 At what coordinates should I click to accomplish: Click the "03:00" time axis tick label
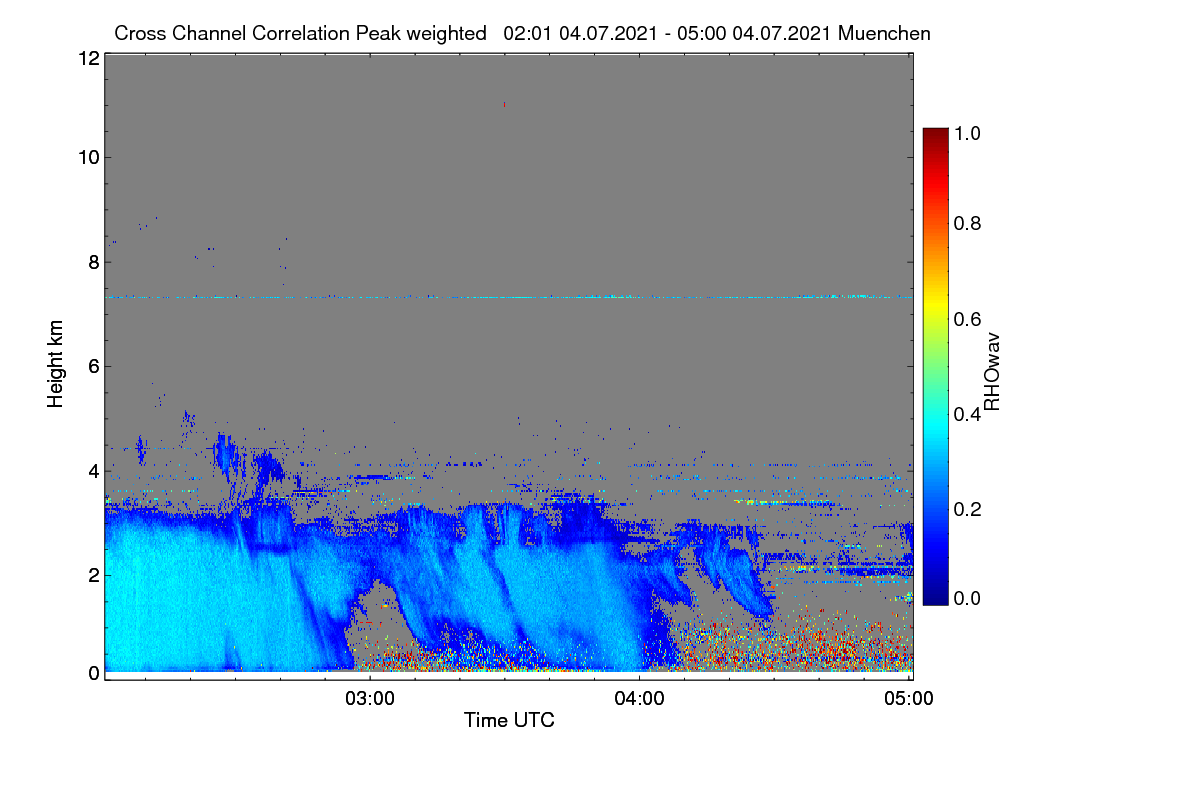tap(370, 699)
